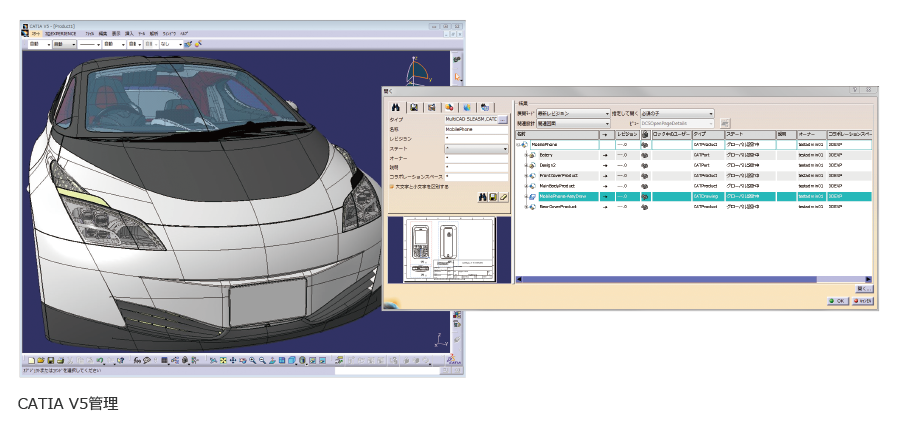900x430 pixels.
Task: Click Undo arrow in CATIA bottom toolbar
Action: [x=100, y=361]
